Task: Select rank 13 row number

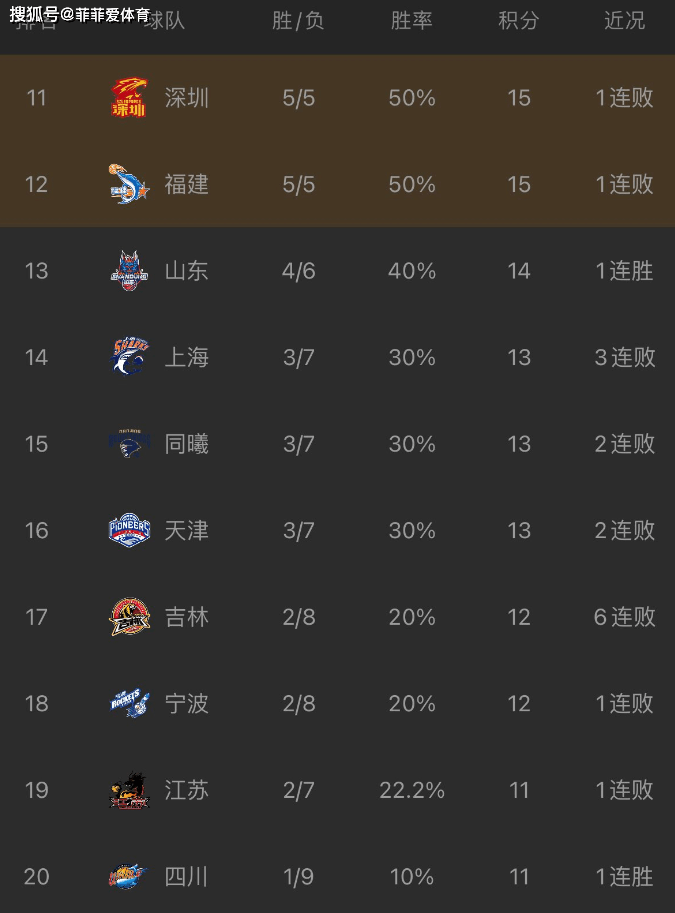Action: [36, 271]
